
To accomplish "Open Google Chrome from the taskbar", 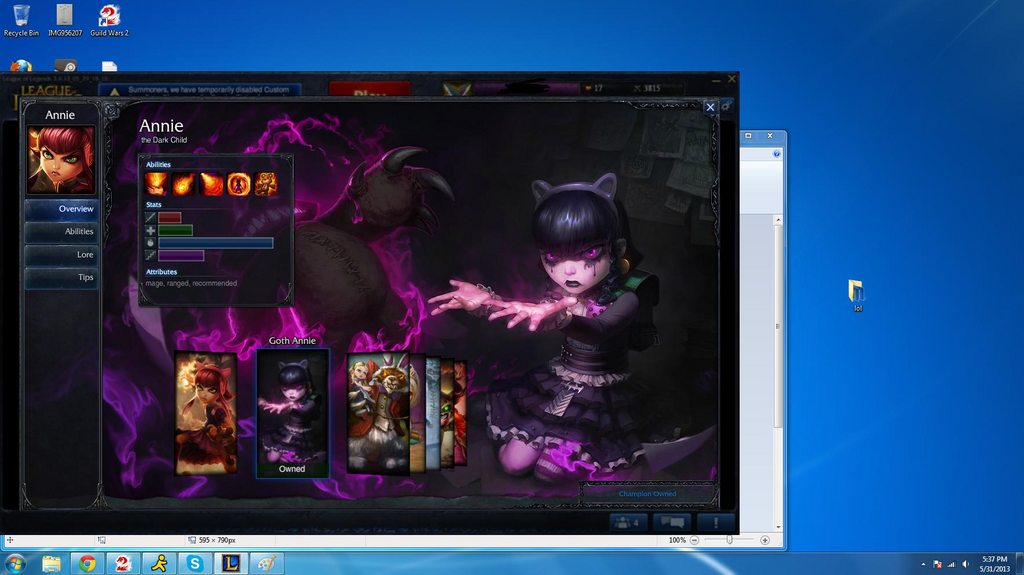I will pyautogui.click(x=87, y=563).
